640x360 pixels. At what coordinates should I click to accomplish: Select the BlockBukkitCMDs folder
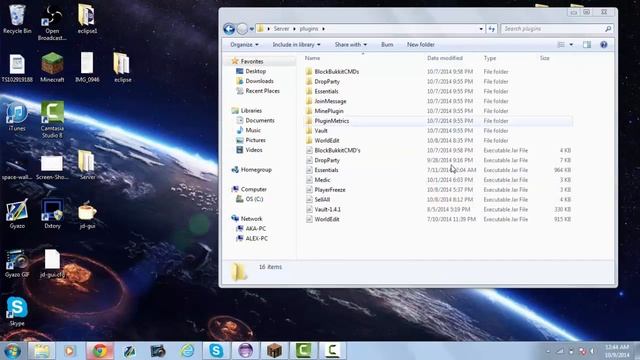point(336,71)
